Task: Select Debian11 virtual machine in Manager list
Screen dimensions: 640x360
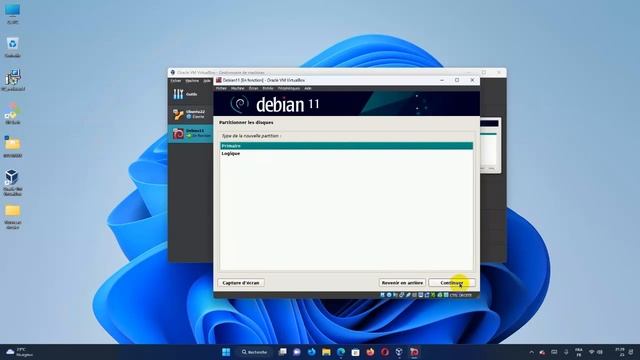Action: pyautogui.click(x=190, y=133)
